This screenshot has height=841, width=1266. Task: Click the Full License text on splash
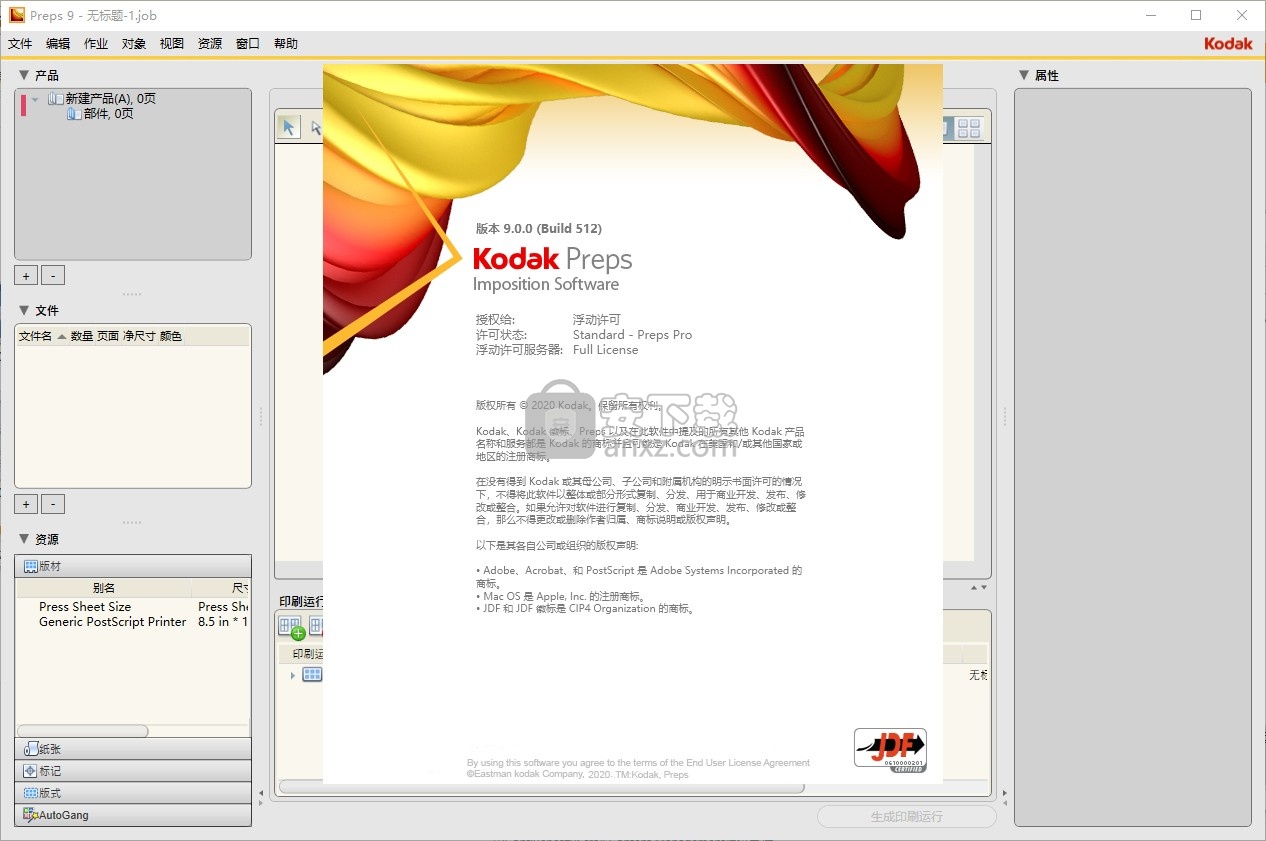click(x=605, y=350)
